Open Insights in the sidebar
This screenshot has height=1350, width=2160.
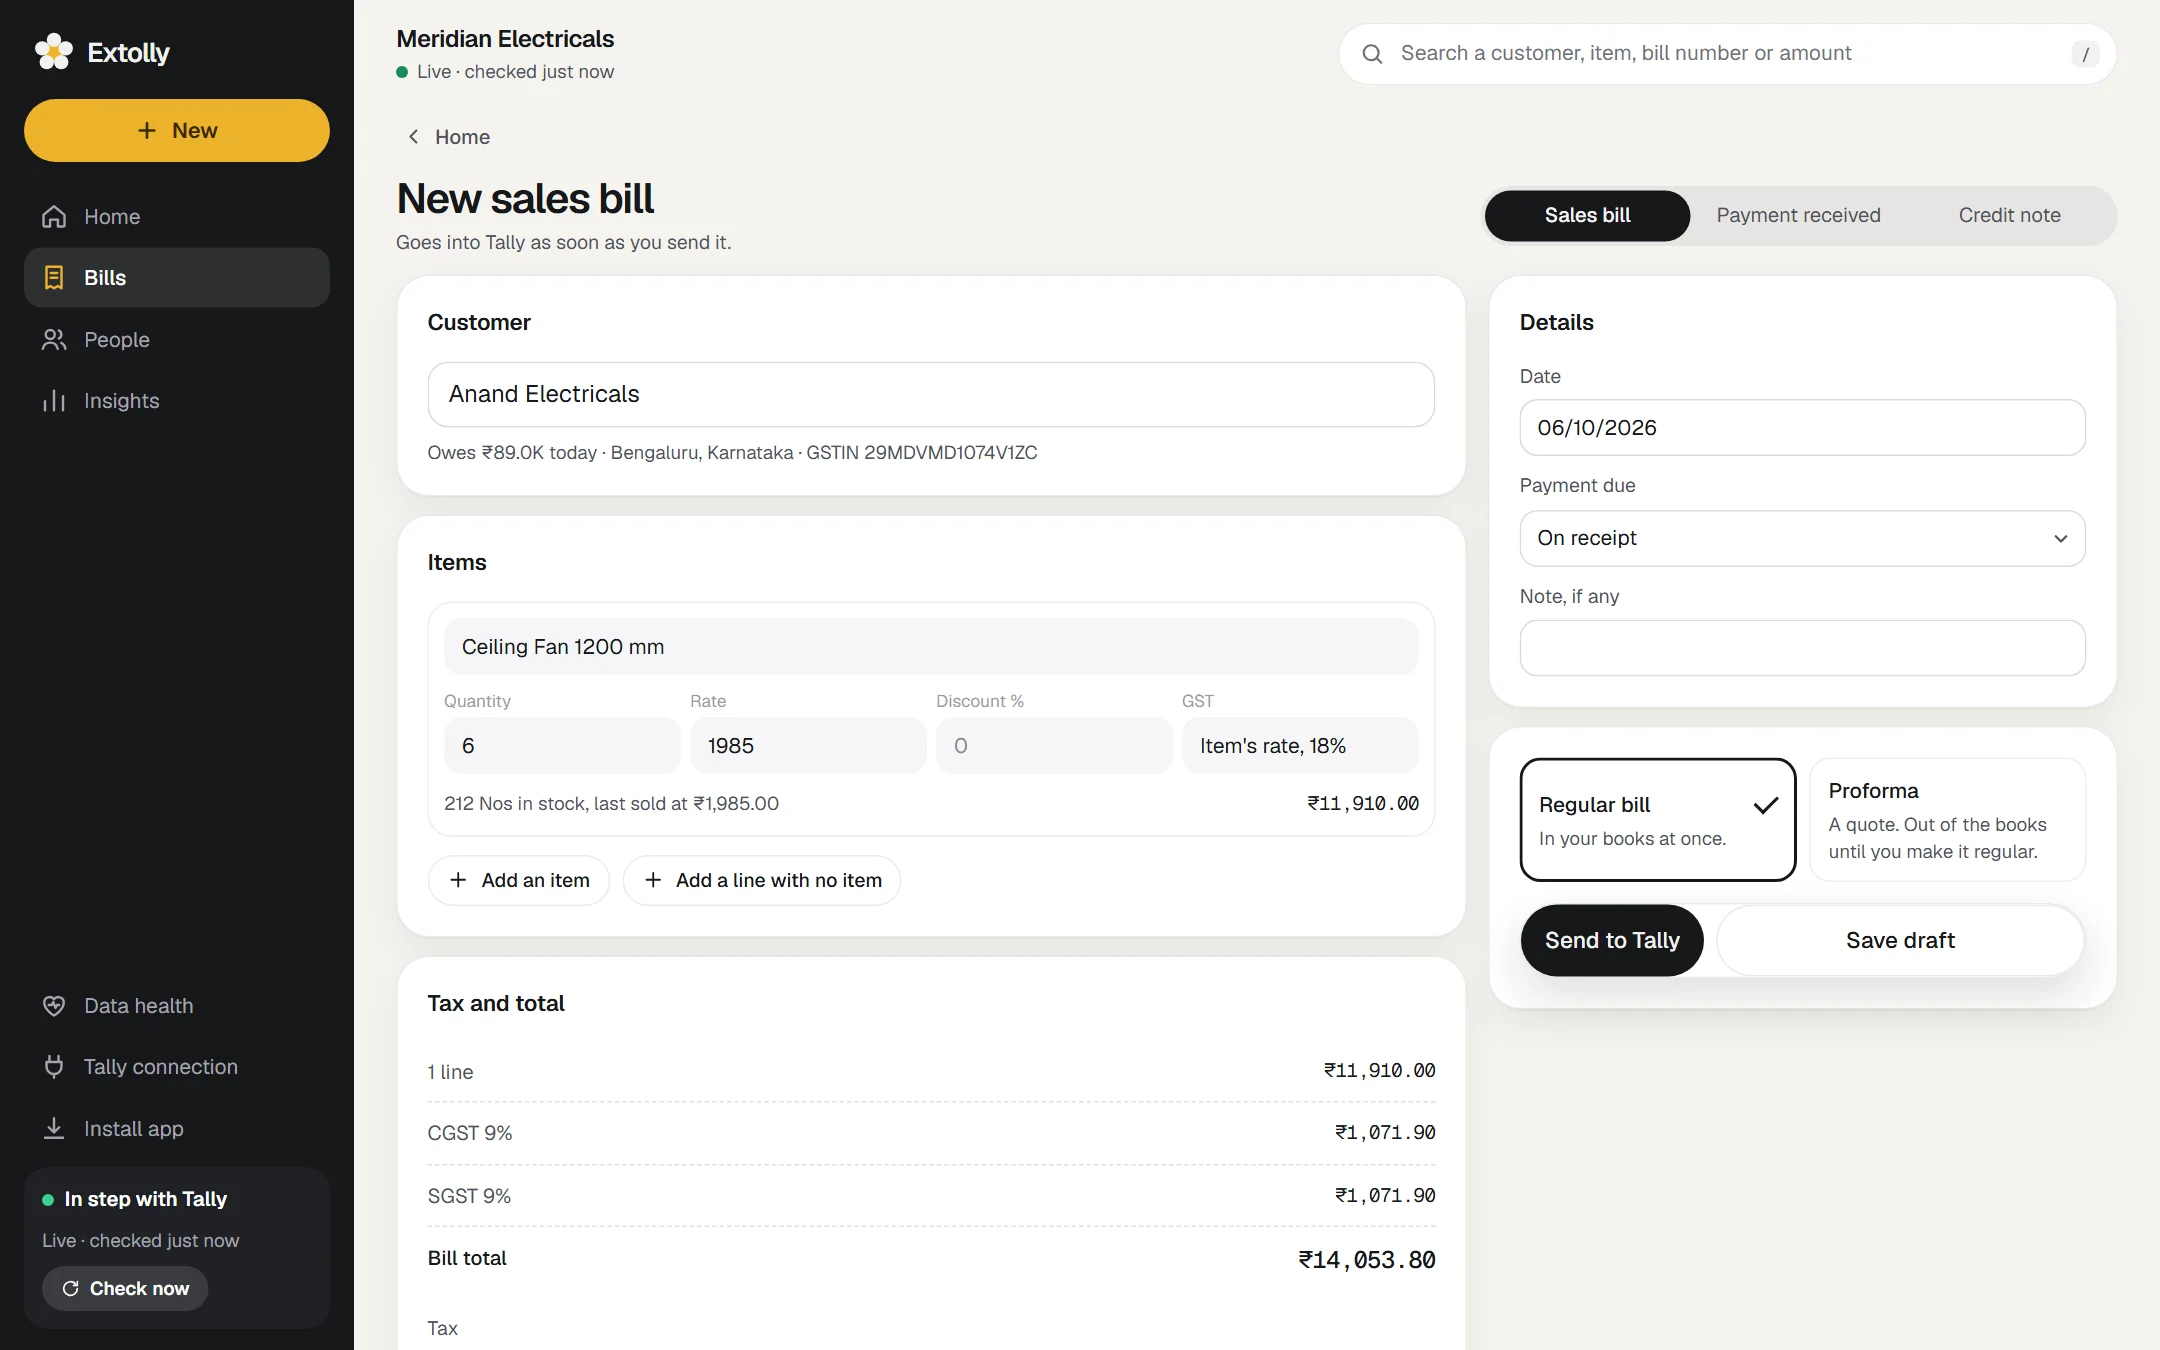(x=177, y=400)
